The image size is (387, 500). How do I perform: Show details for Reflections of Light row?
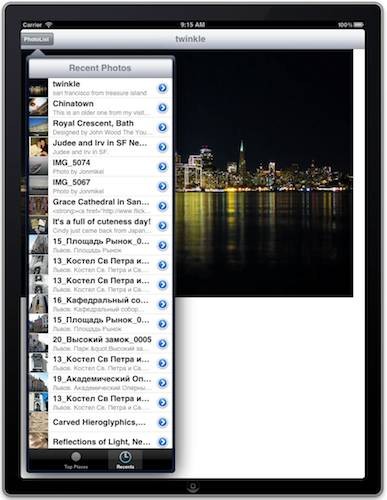[x=162, y=442]
